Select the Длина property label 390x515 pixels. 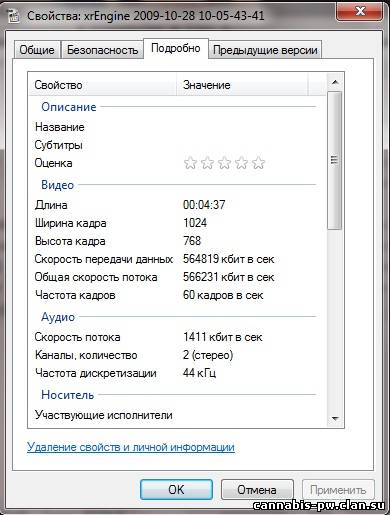(51, 205)
